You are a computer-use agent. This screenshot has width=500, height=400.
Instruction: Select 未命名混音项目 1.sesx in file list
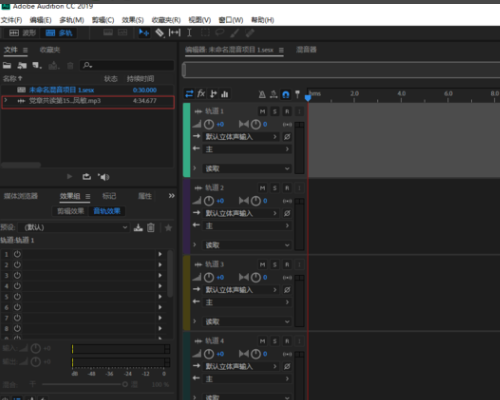click(x=62, y=90)
